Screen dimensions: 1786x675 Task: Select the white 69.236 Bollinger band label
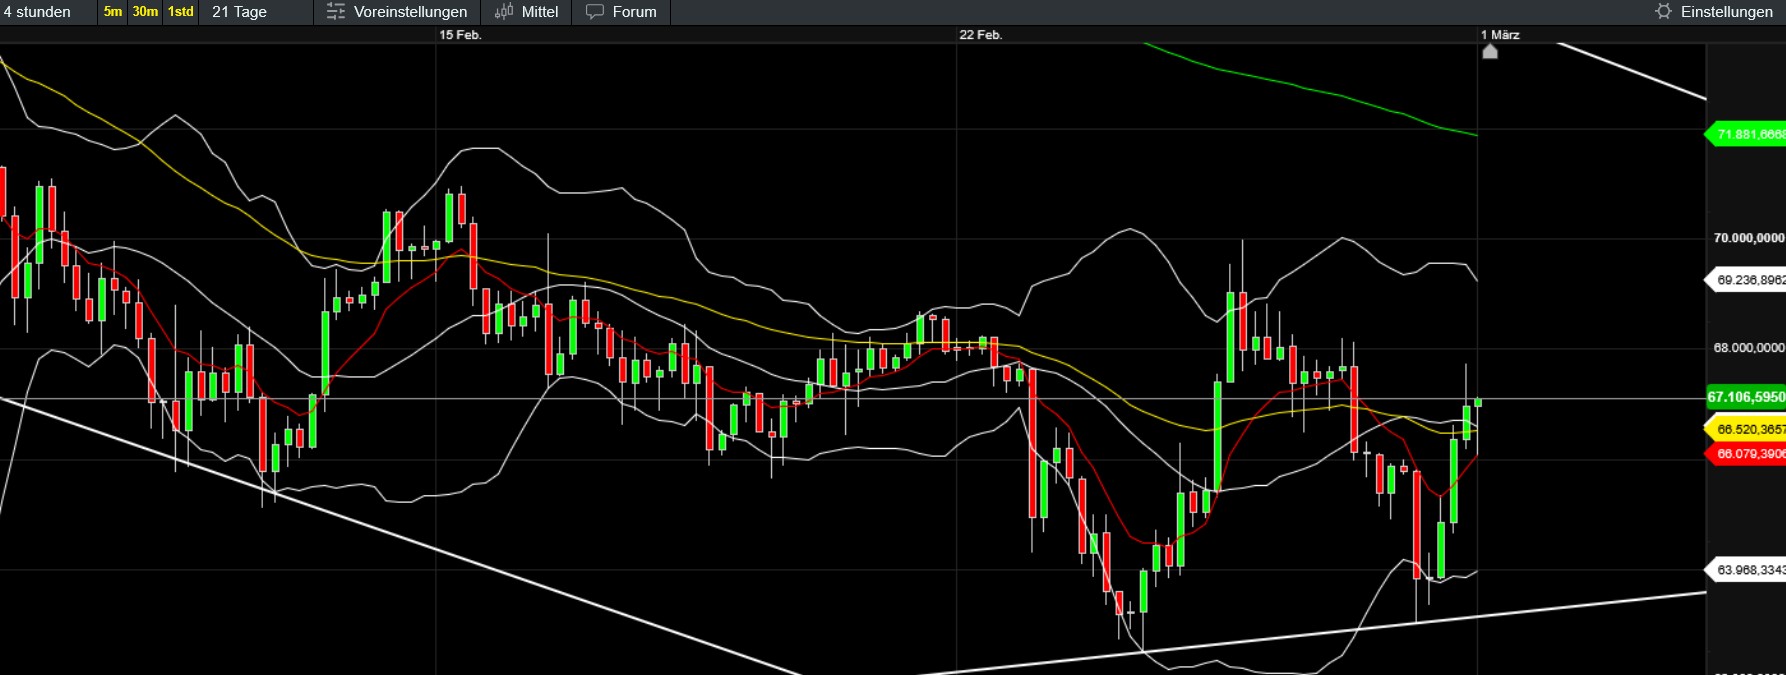(1749, 280)
